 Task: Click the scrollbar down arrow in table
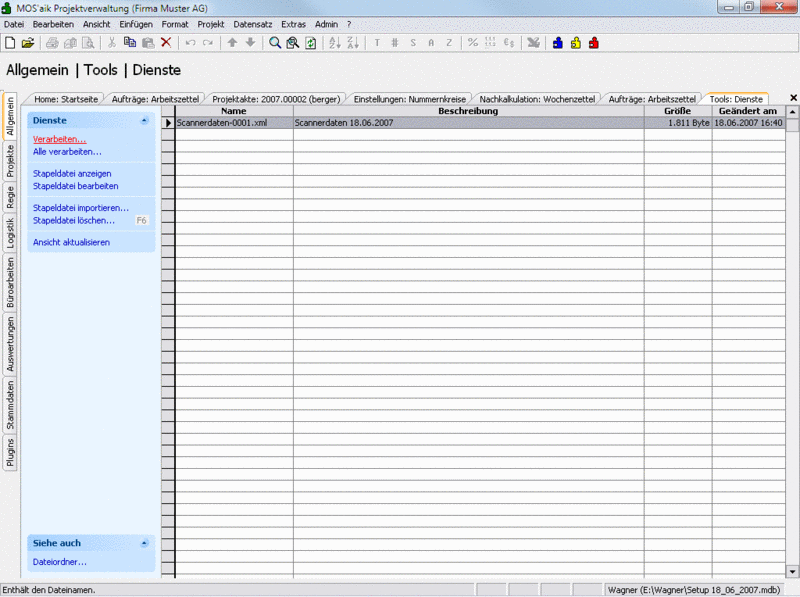(x=792, y=572)
